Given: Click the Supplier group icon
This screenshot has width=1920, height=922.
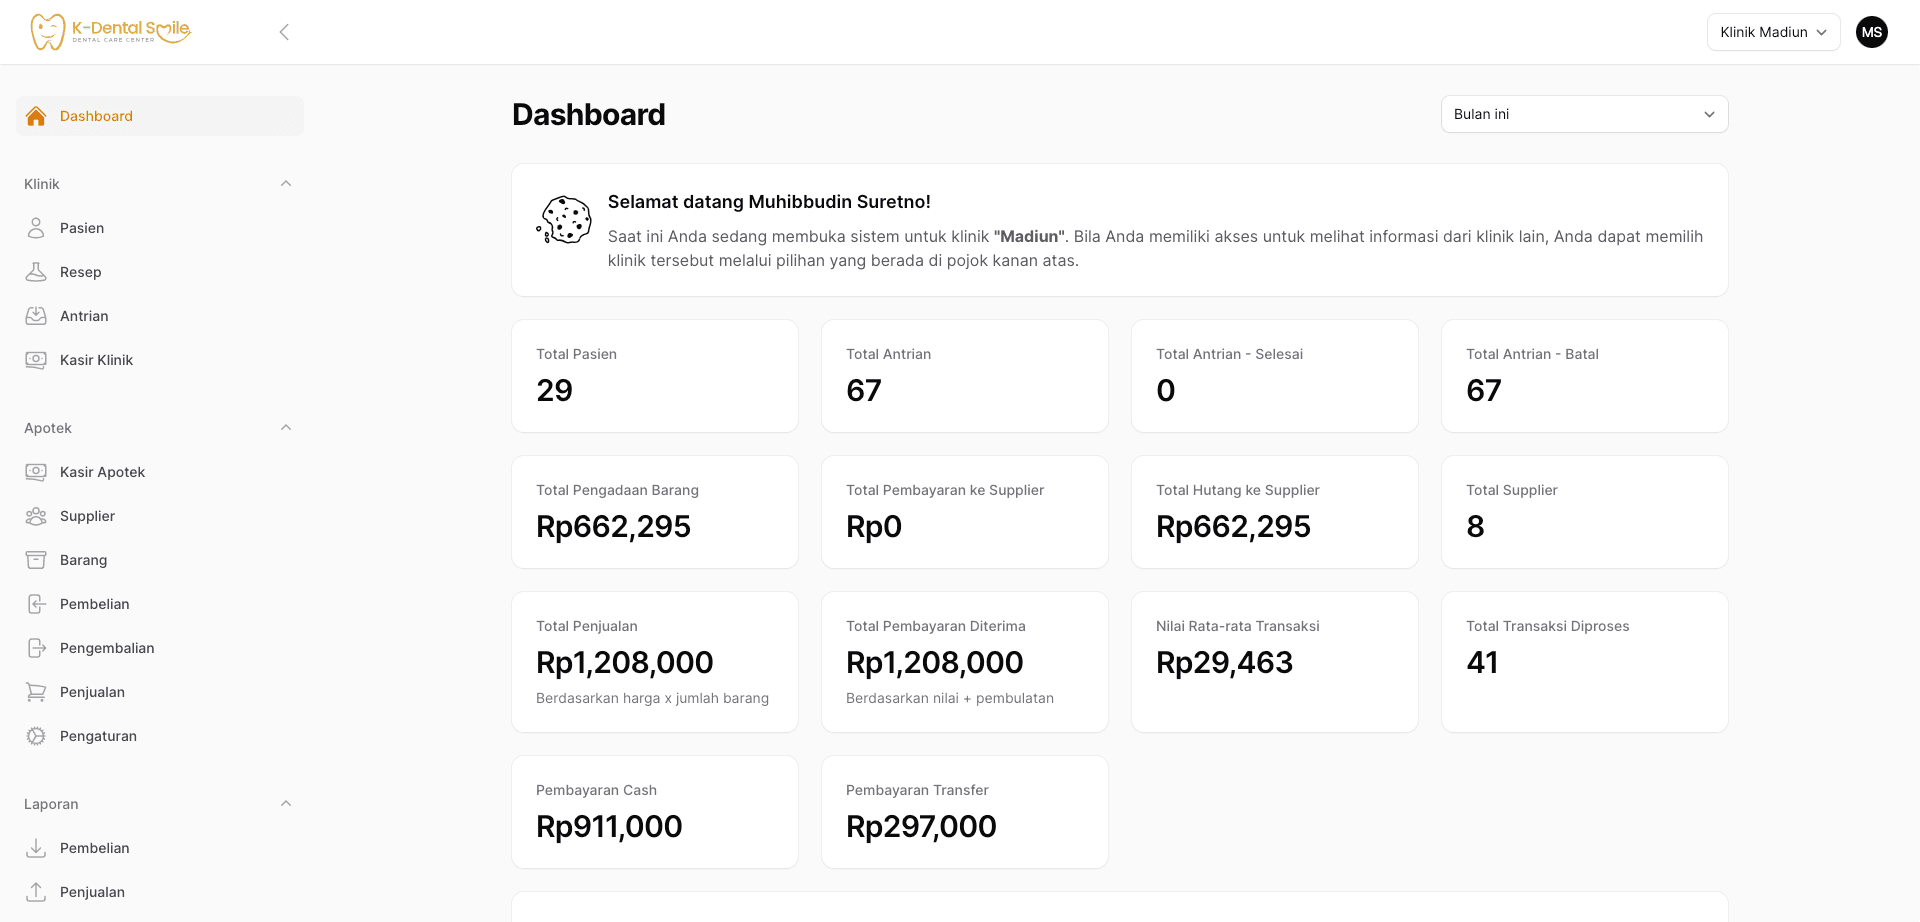Looking at the screenshot, I should (36, 516).
